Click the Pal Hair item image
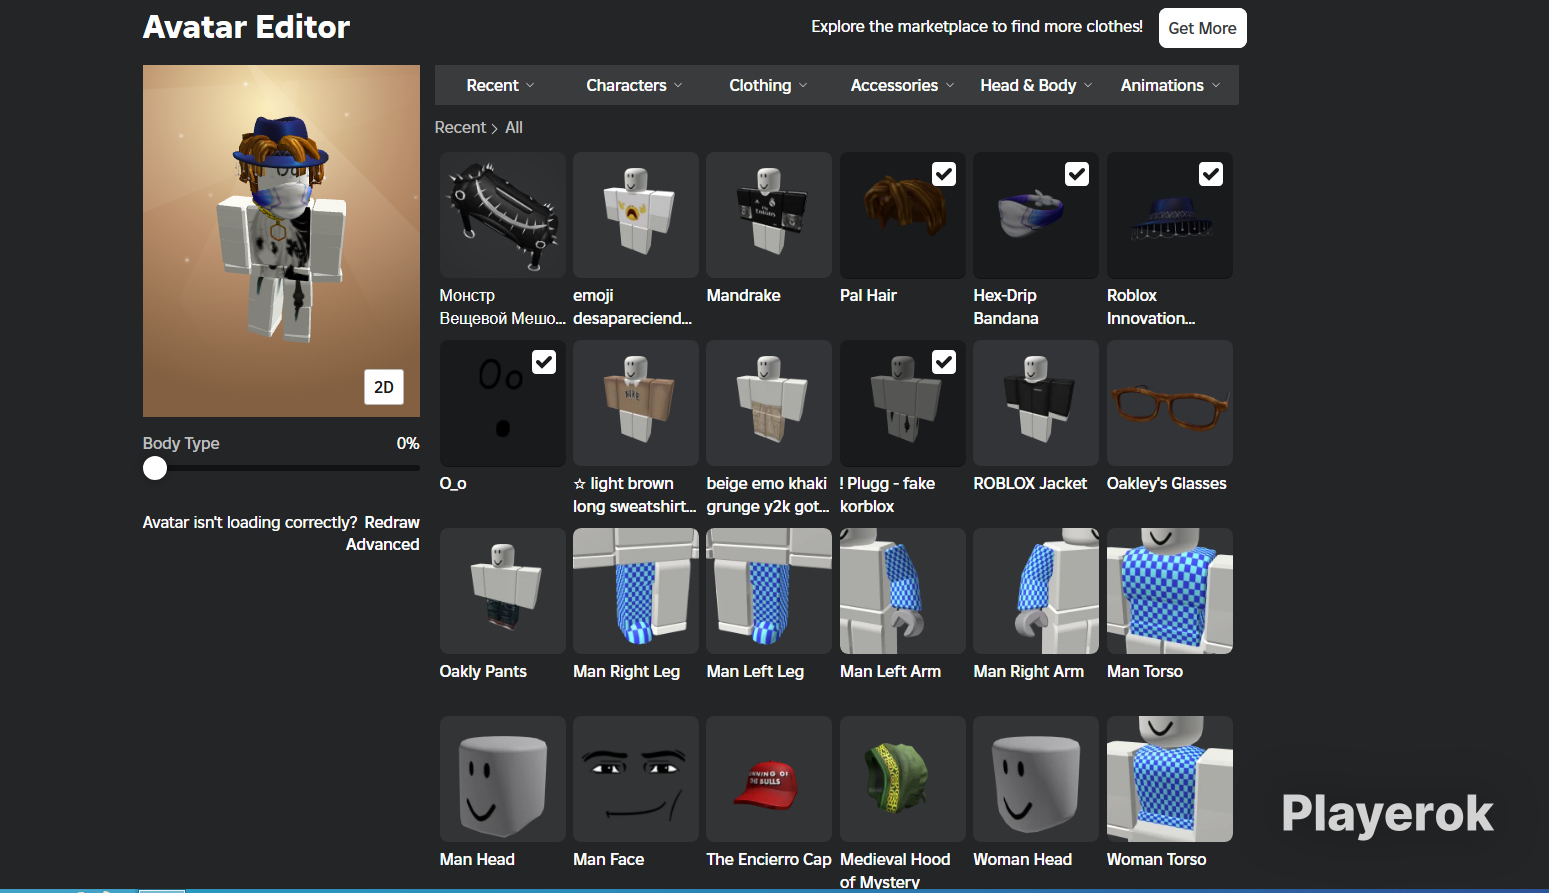The height and width of the screenshot is (893, 1549). click(x=903, y=215)
